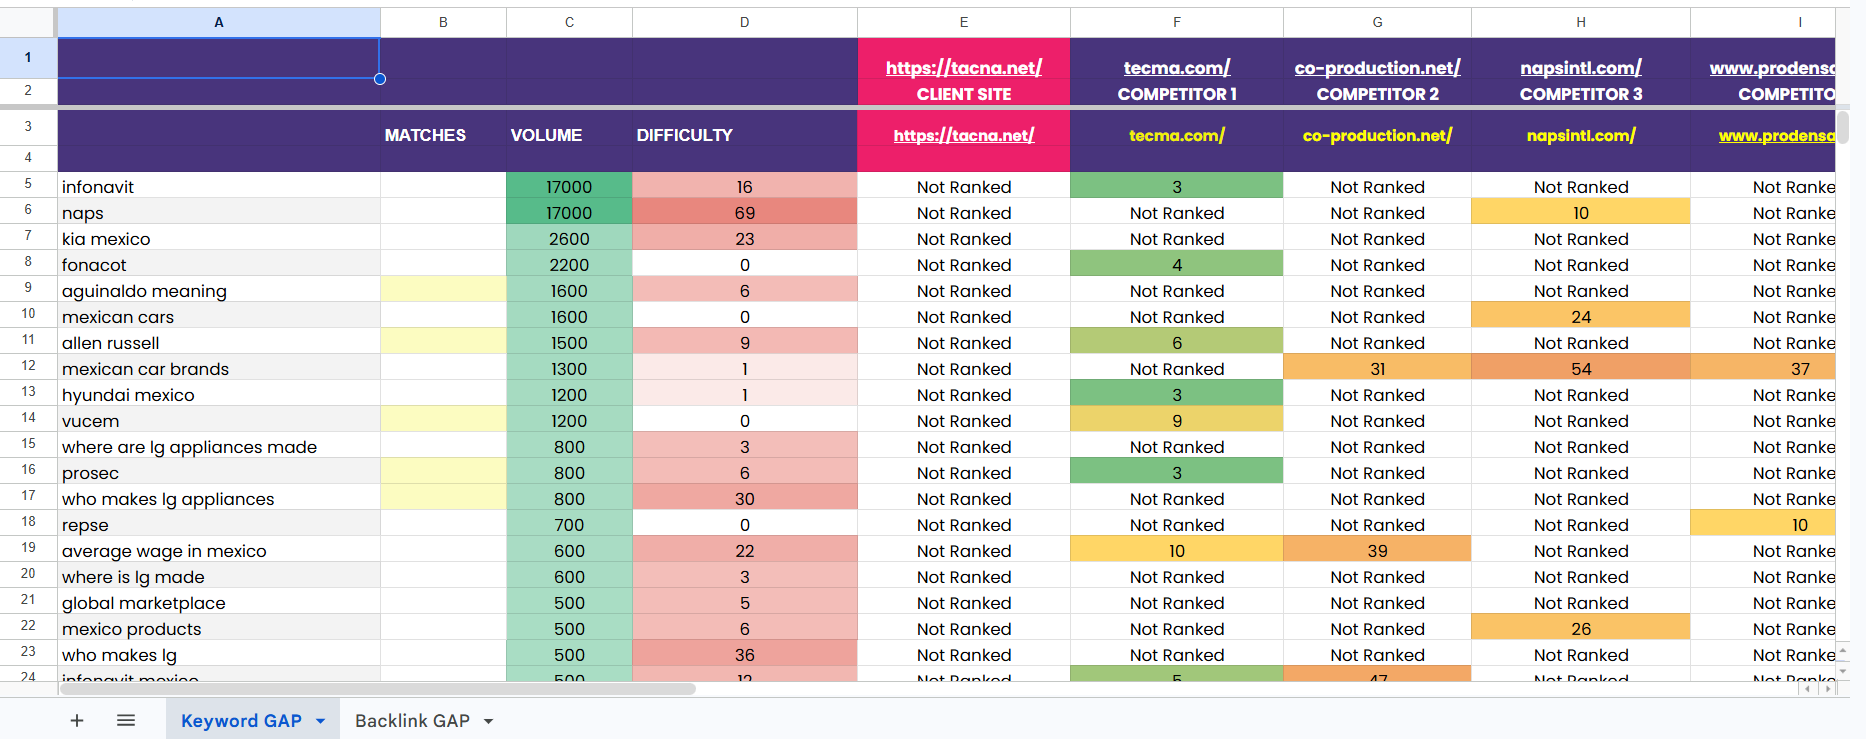Select volume 2600 for kia mexico
This screenshot has height=739, width=1866.
569,238
